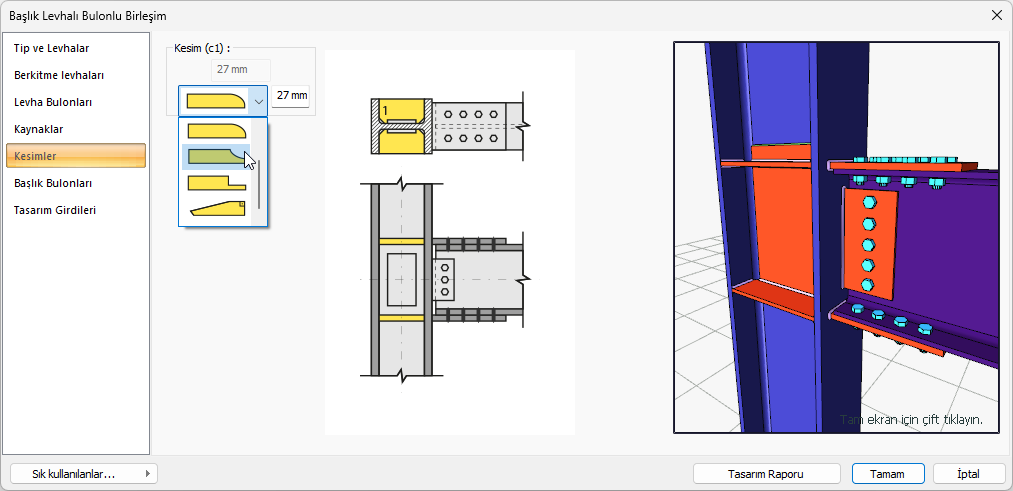Open Tasarım Girdileri section
Viewport: 1013px width, 491px height.
[x=55, y=210]
